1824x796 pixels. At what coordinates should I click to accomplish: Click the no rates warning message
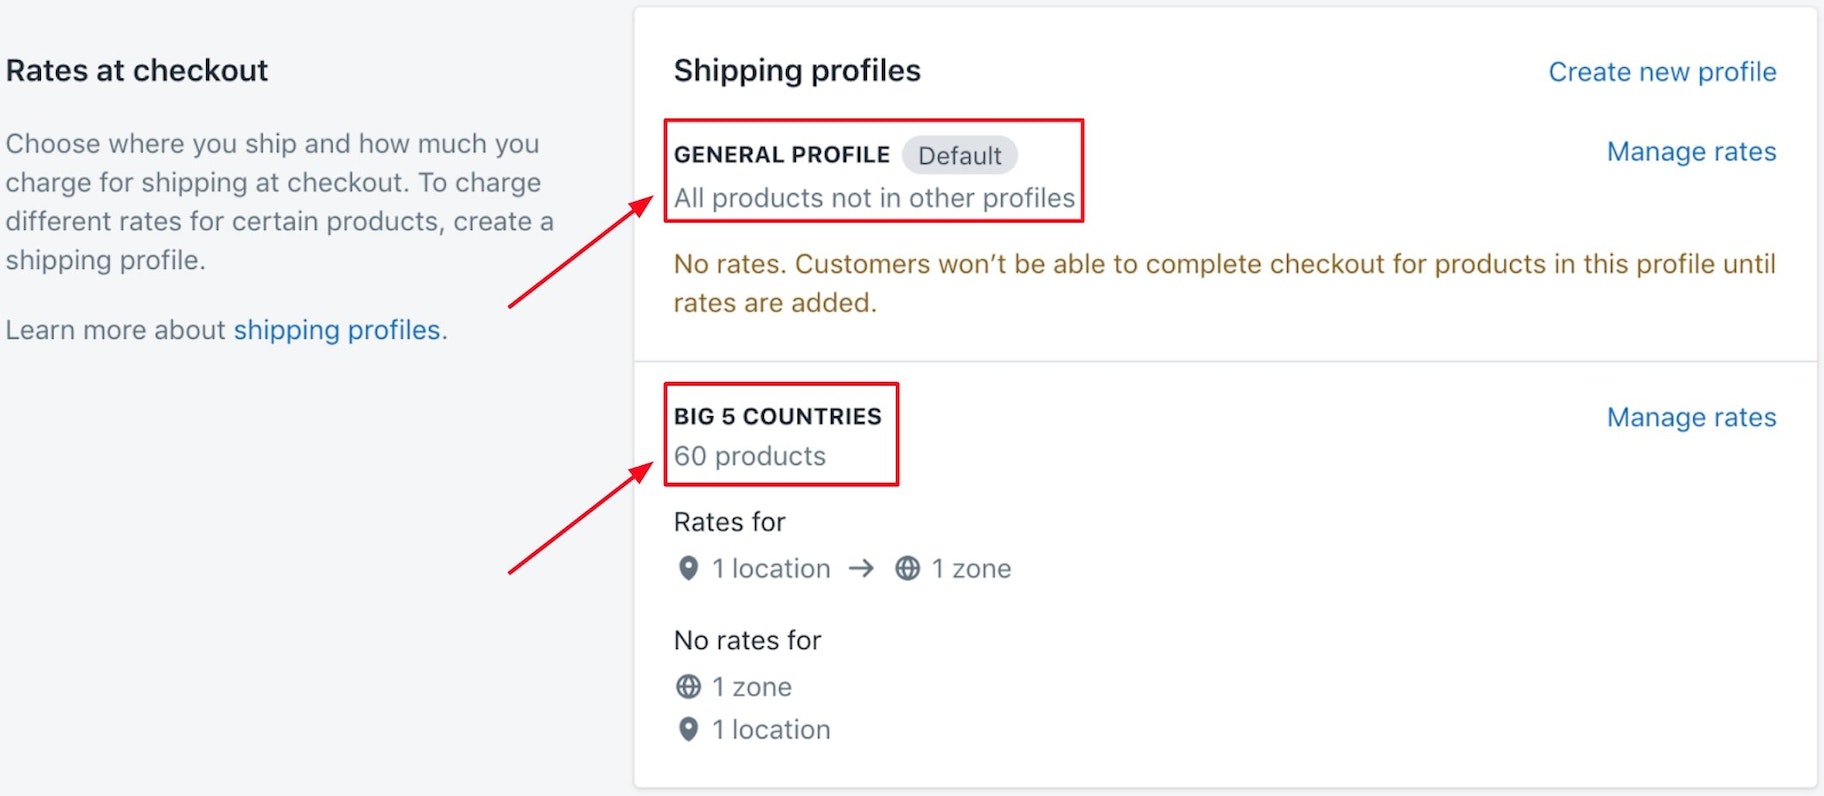[x=1220, y=283]
